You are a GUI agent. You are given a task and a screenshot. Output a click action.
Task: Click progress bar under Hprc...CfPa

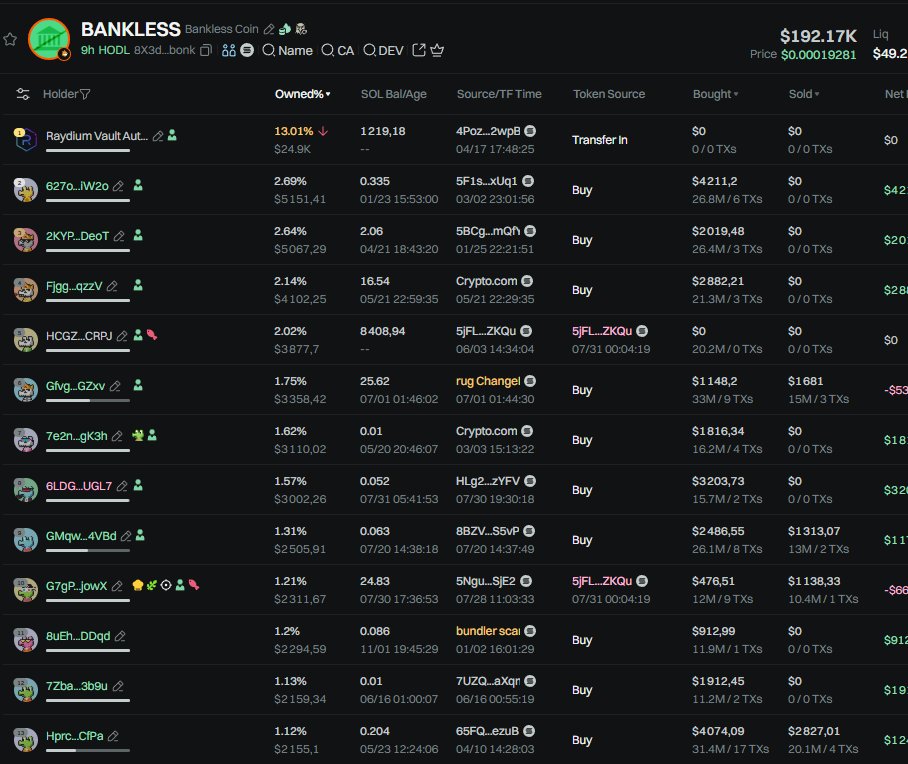[x=87, y=750]
